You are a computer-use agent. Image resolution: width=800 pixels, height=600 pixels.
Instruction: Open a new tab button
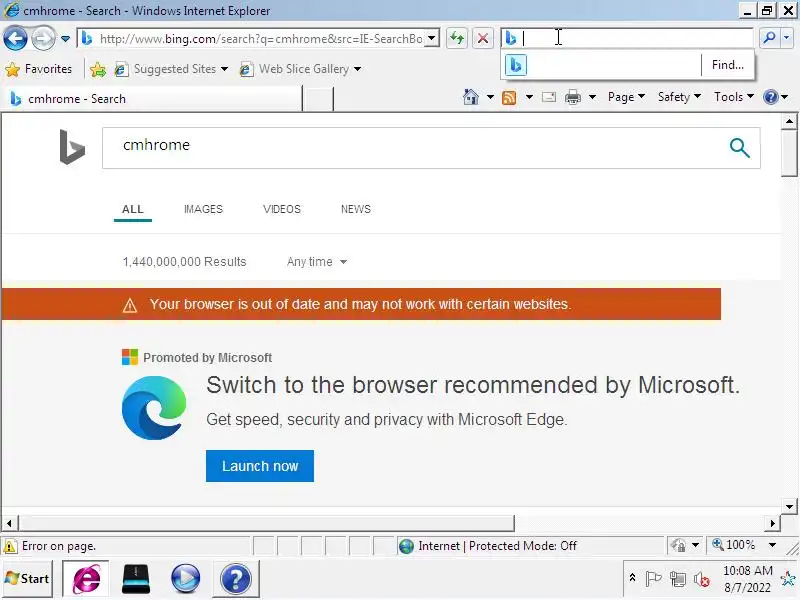click(x=317, y=98)
